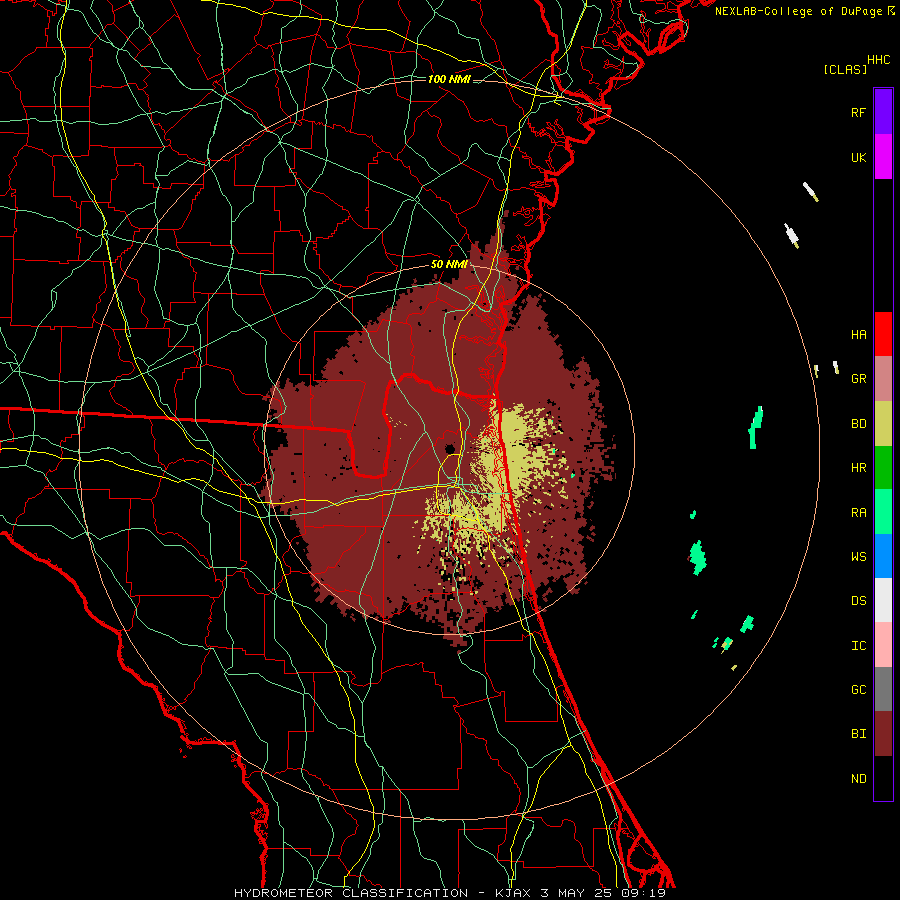Click the DS white legend swatch
This screenshot has height=900, width=900.
[x=883, y=600]
